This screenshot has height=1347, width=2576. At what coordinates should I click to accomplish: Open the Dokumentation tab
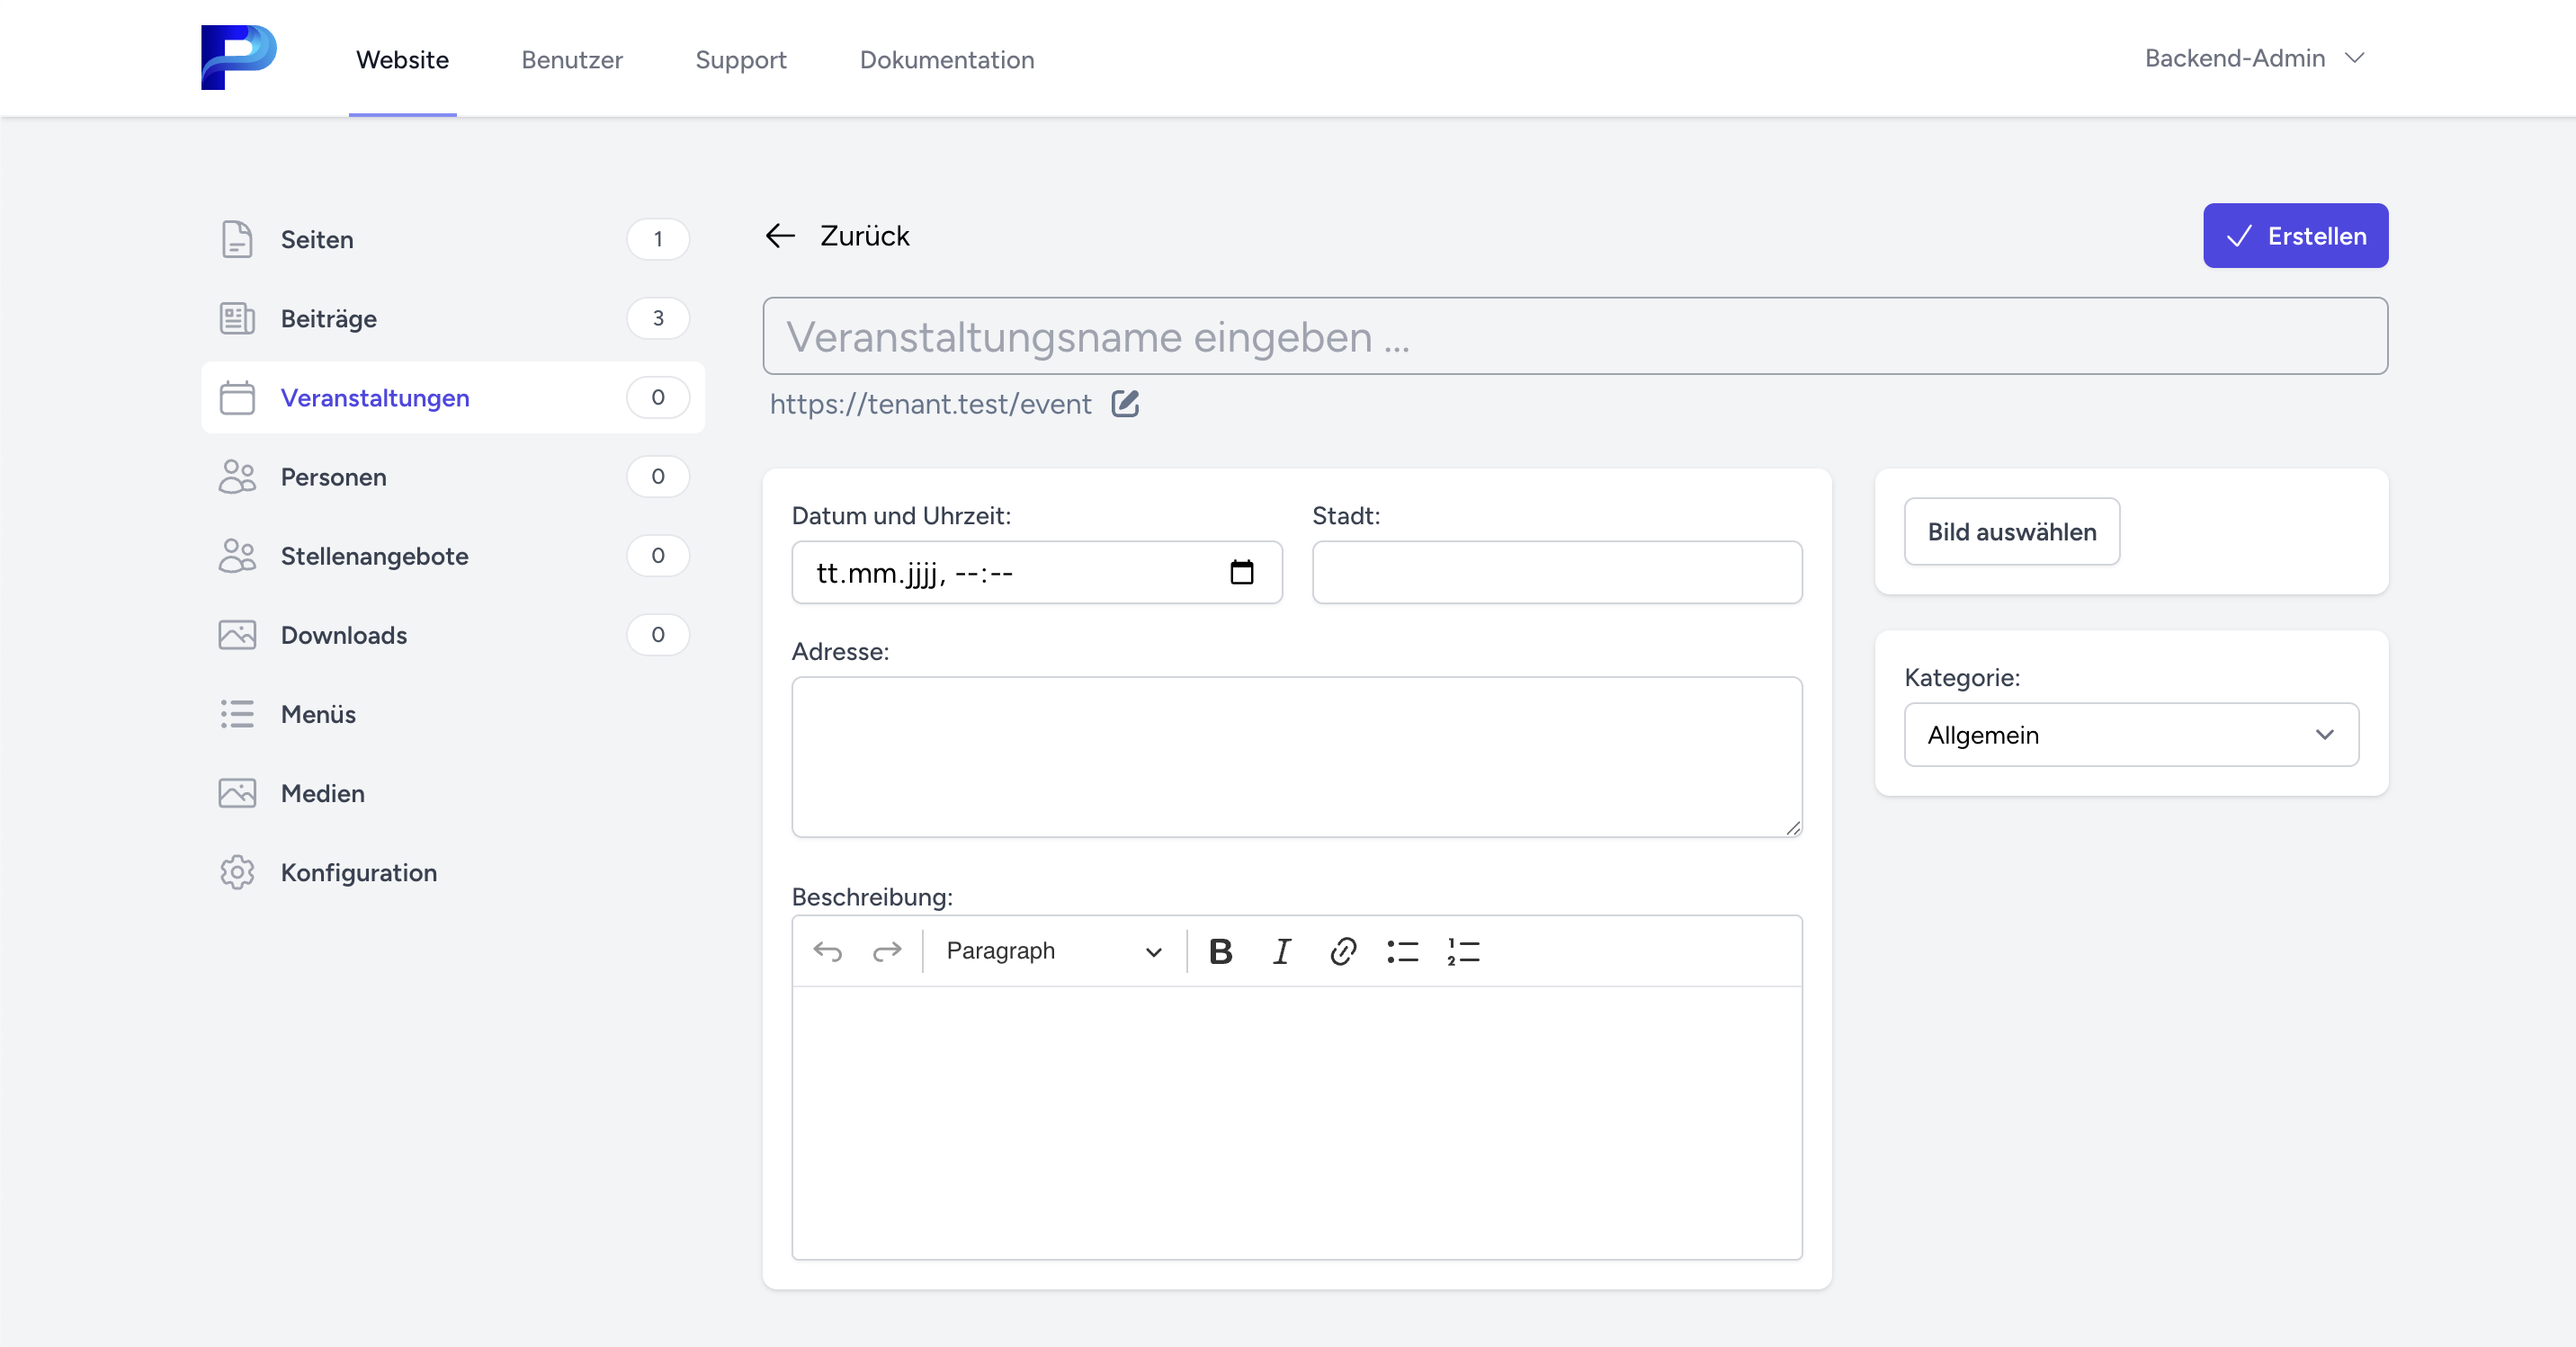point(946,60)
